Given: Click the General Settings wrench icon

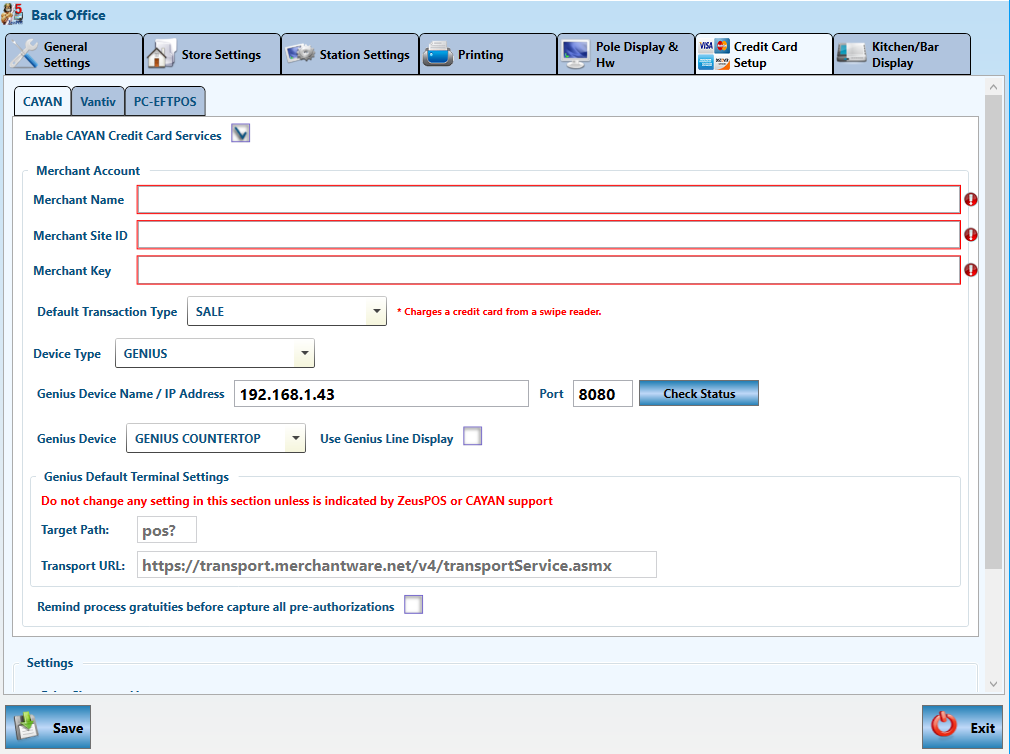Looking at the screenshot, I should coord(24,54).
